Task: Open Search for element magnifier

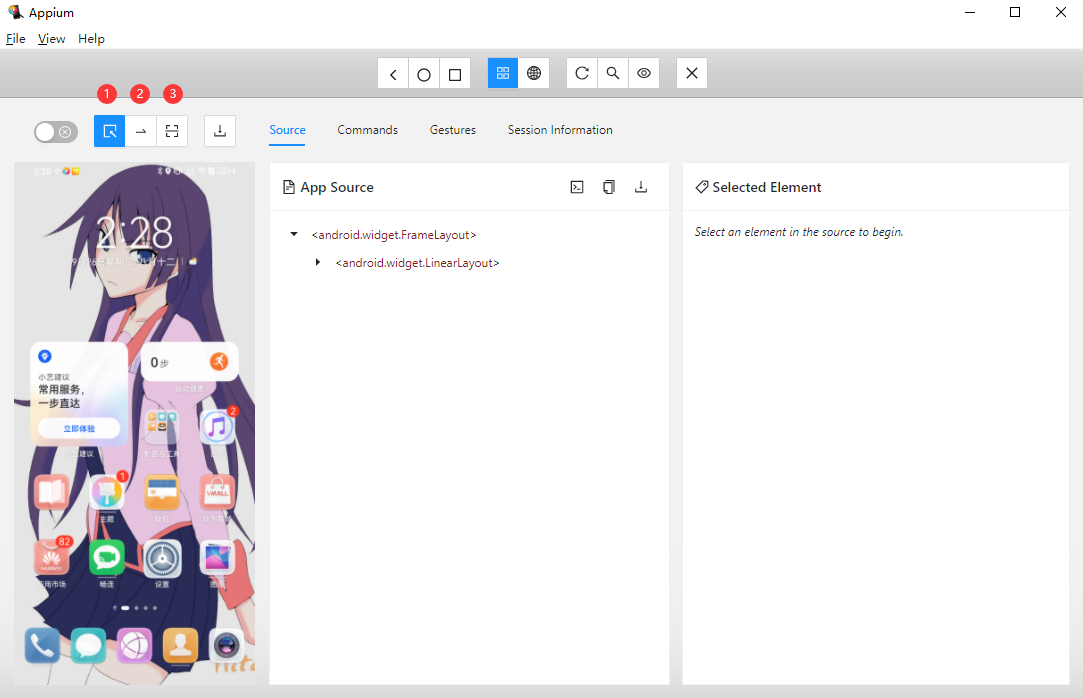Action: click(x=613, y=74)
